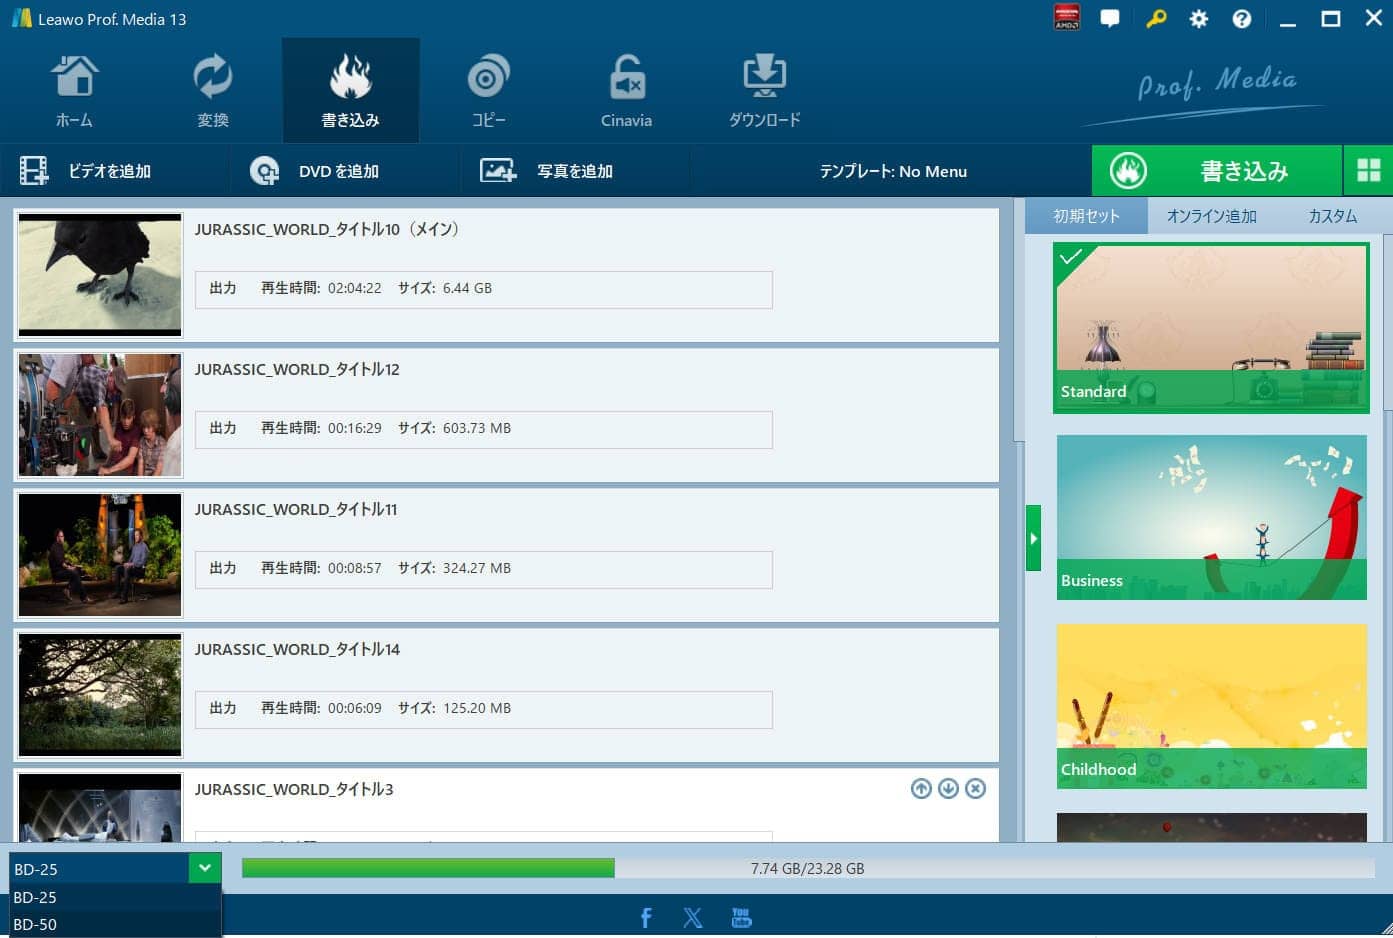This screenshot has width=1393, height=938.
Task: Open the Home (ホーム) module
Action: point(74,92)
